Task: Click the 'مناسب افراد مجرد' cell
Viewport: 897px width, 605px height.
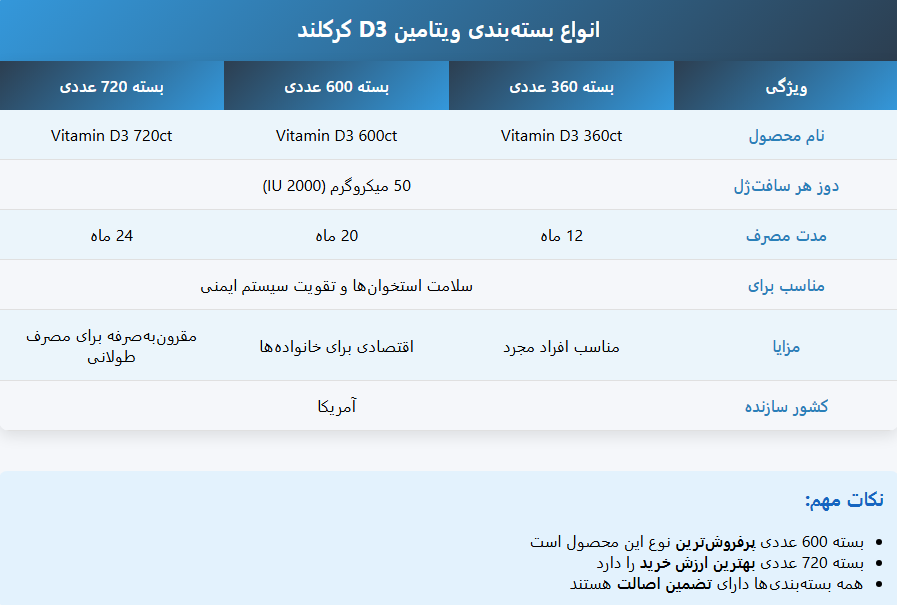Action: click(x=561, y=347)
